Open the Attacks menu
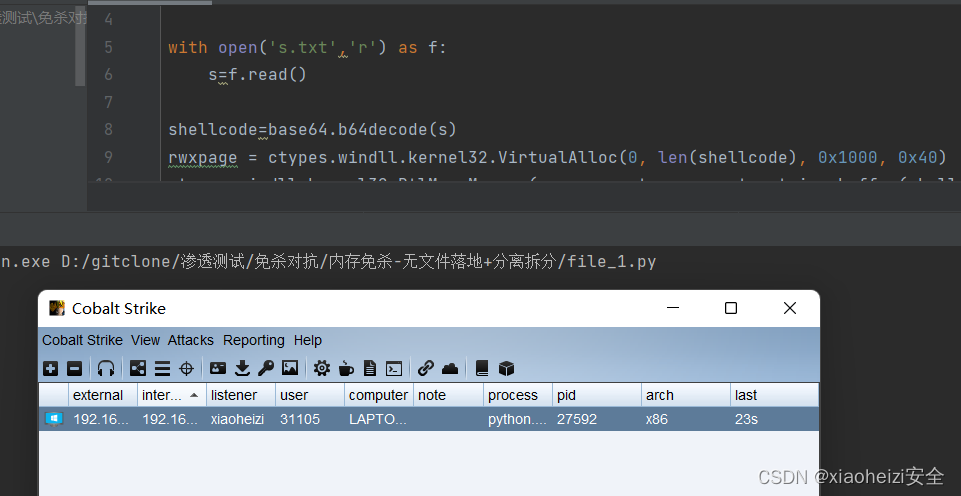This screenshot has width=961, height=496. coord(191,340)
